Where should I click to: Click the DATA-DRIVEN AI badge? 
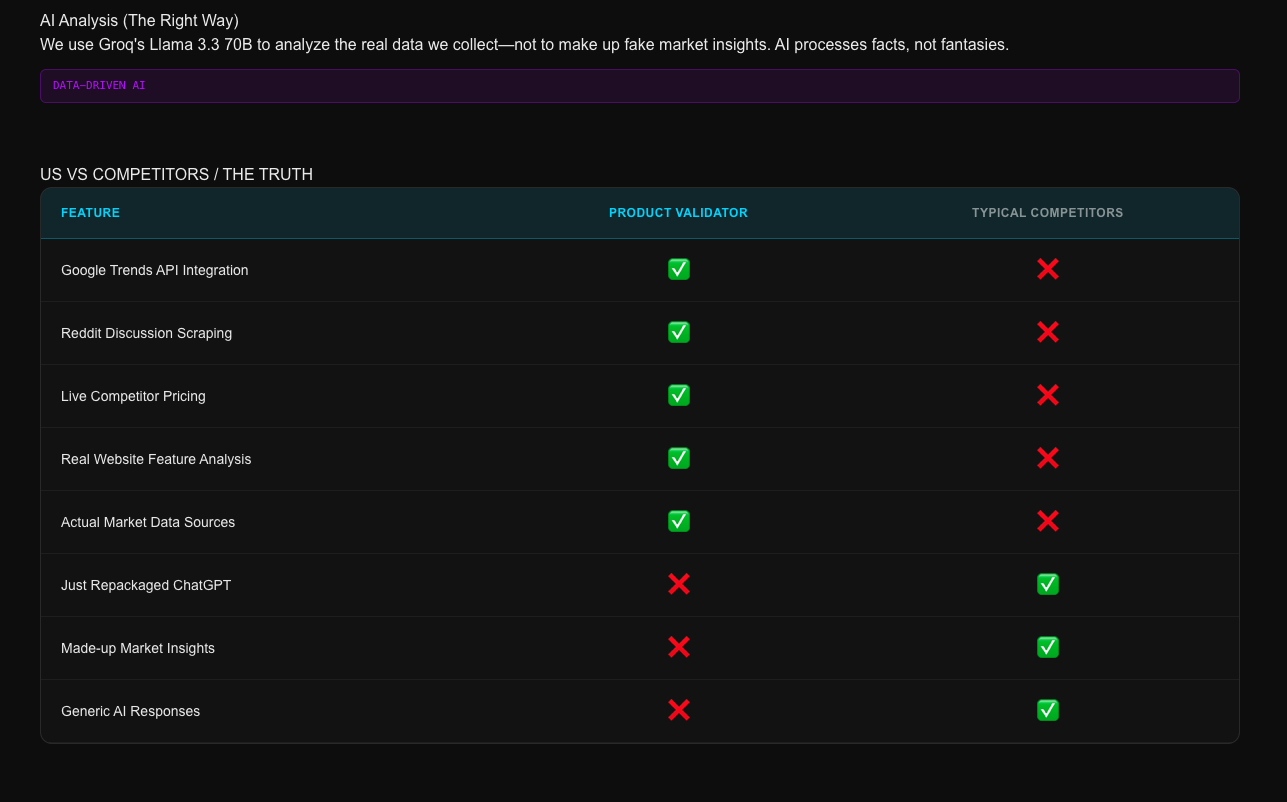97,86
